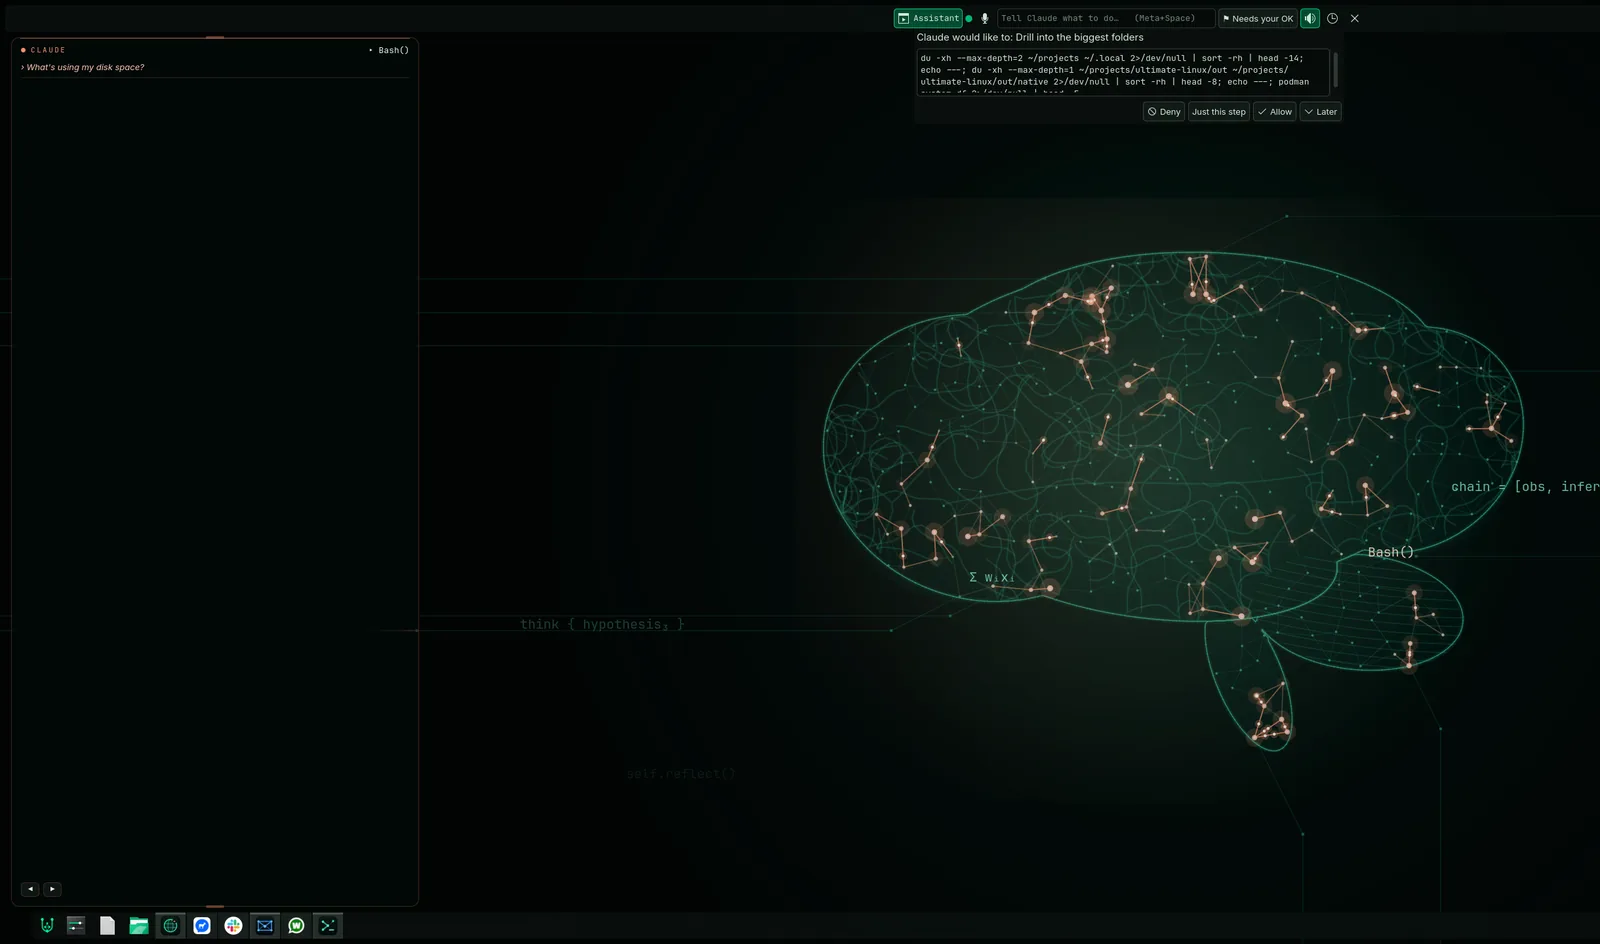Image resolution: width=1600 pixels, height=944 pixels.
Task: Click the Assistant button in the top bar
Action: point(928,18)
